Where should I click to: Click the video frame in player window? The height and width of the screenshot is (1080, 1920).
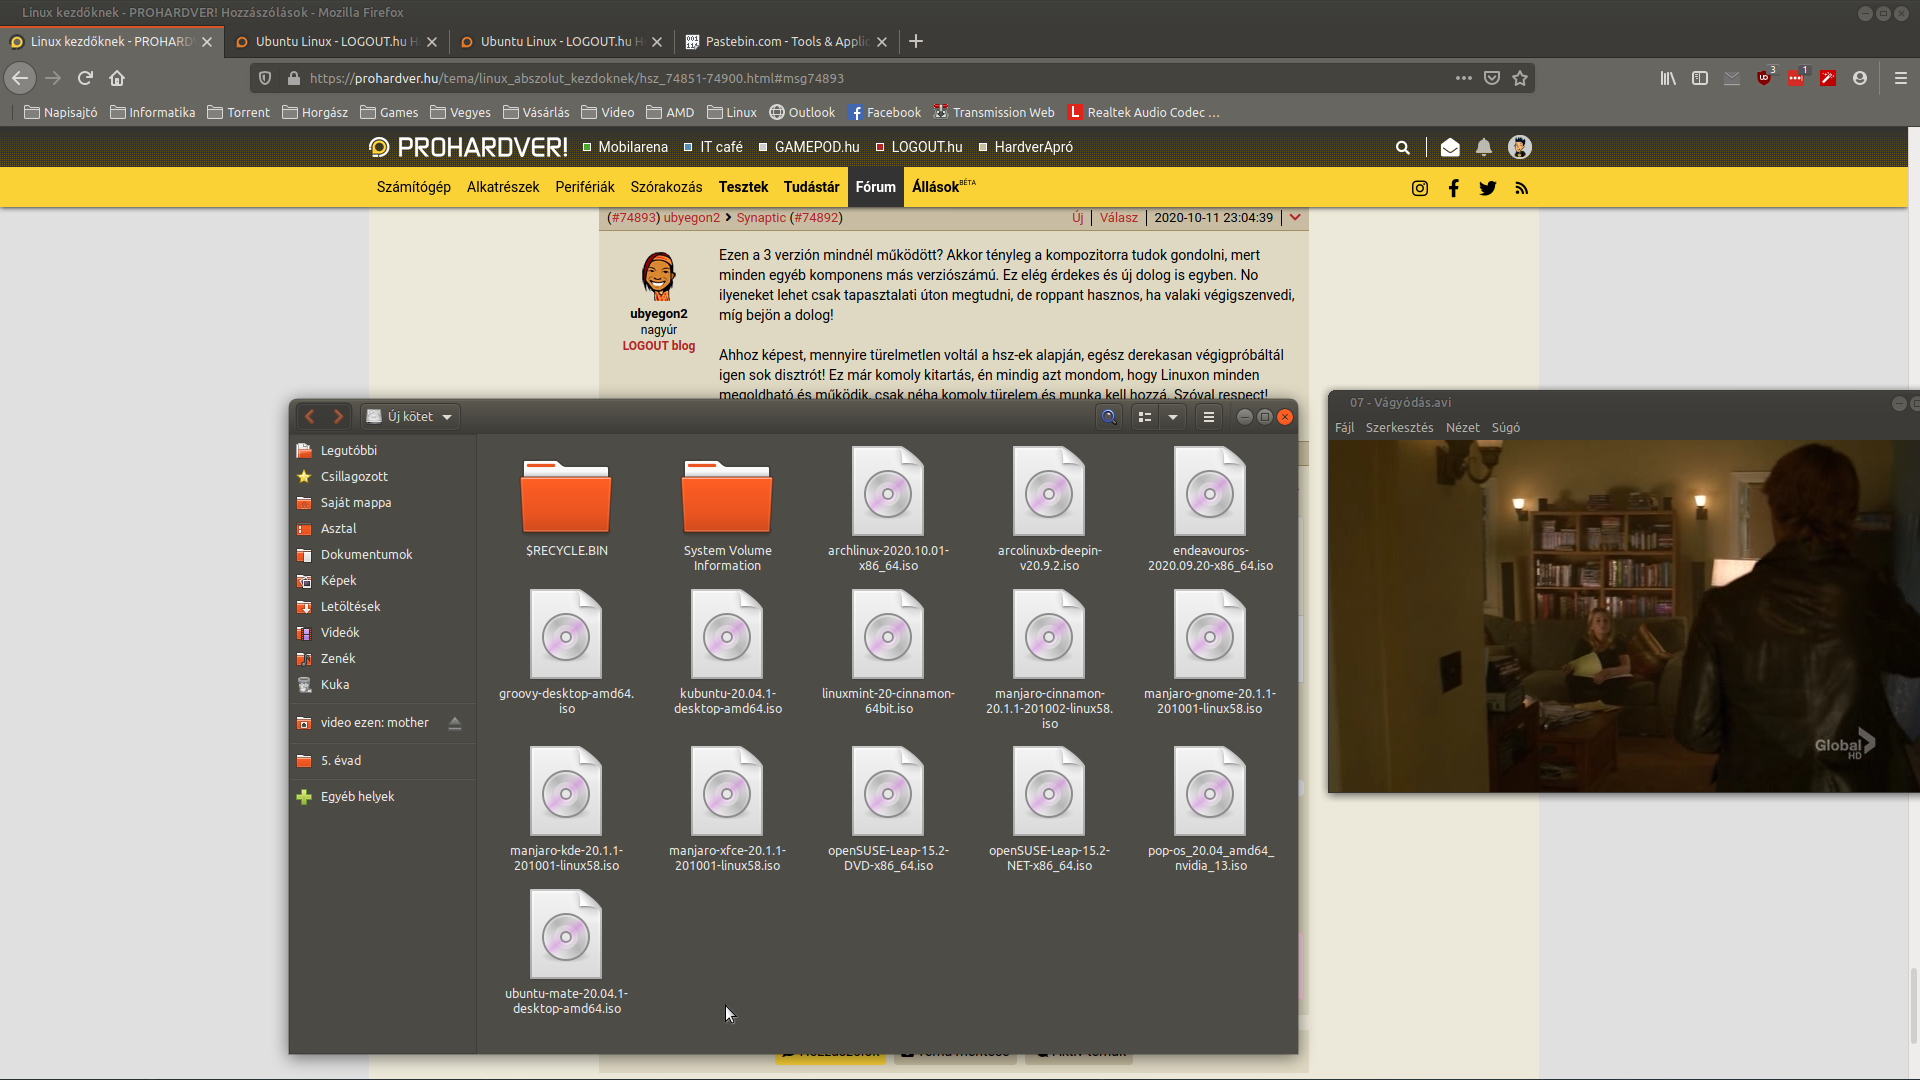1624,616
